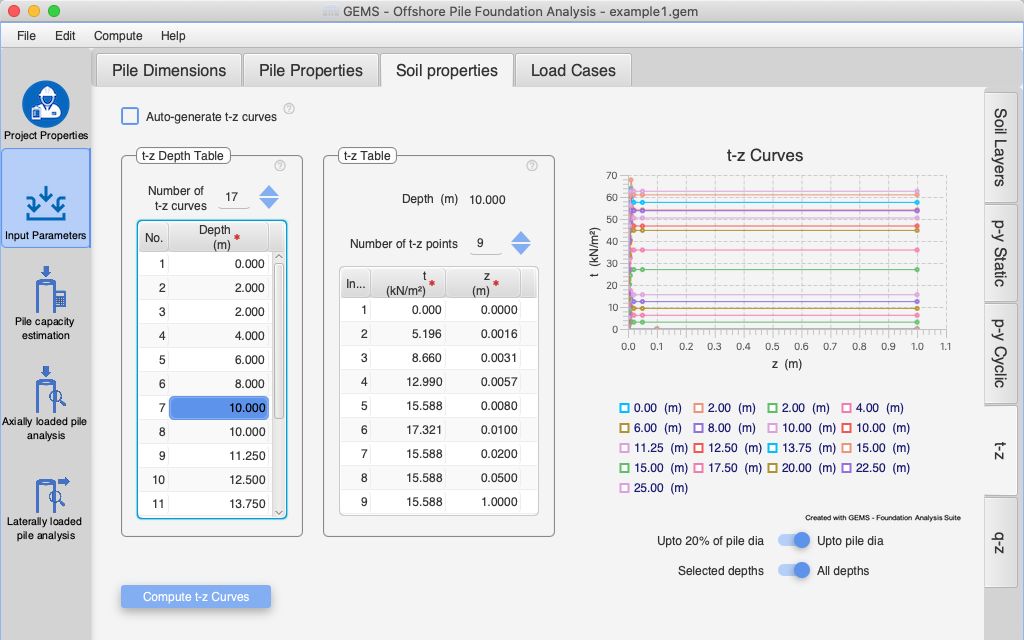Toggle the All depths switch
The height and width of the screenshot is (640, 1024).
794,571
